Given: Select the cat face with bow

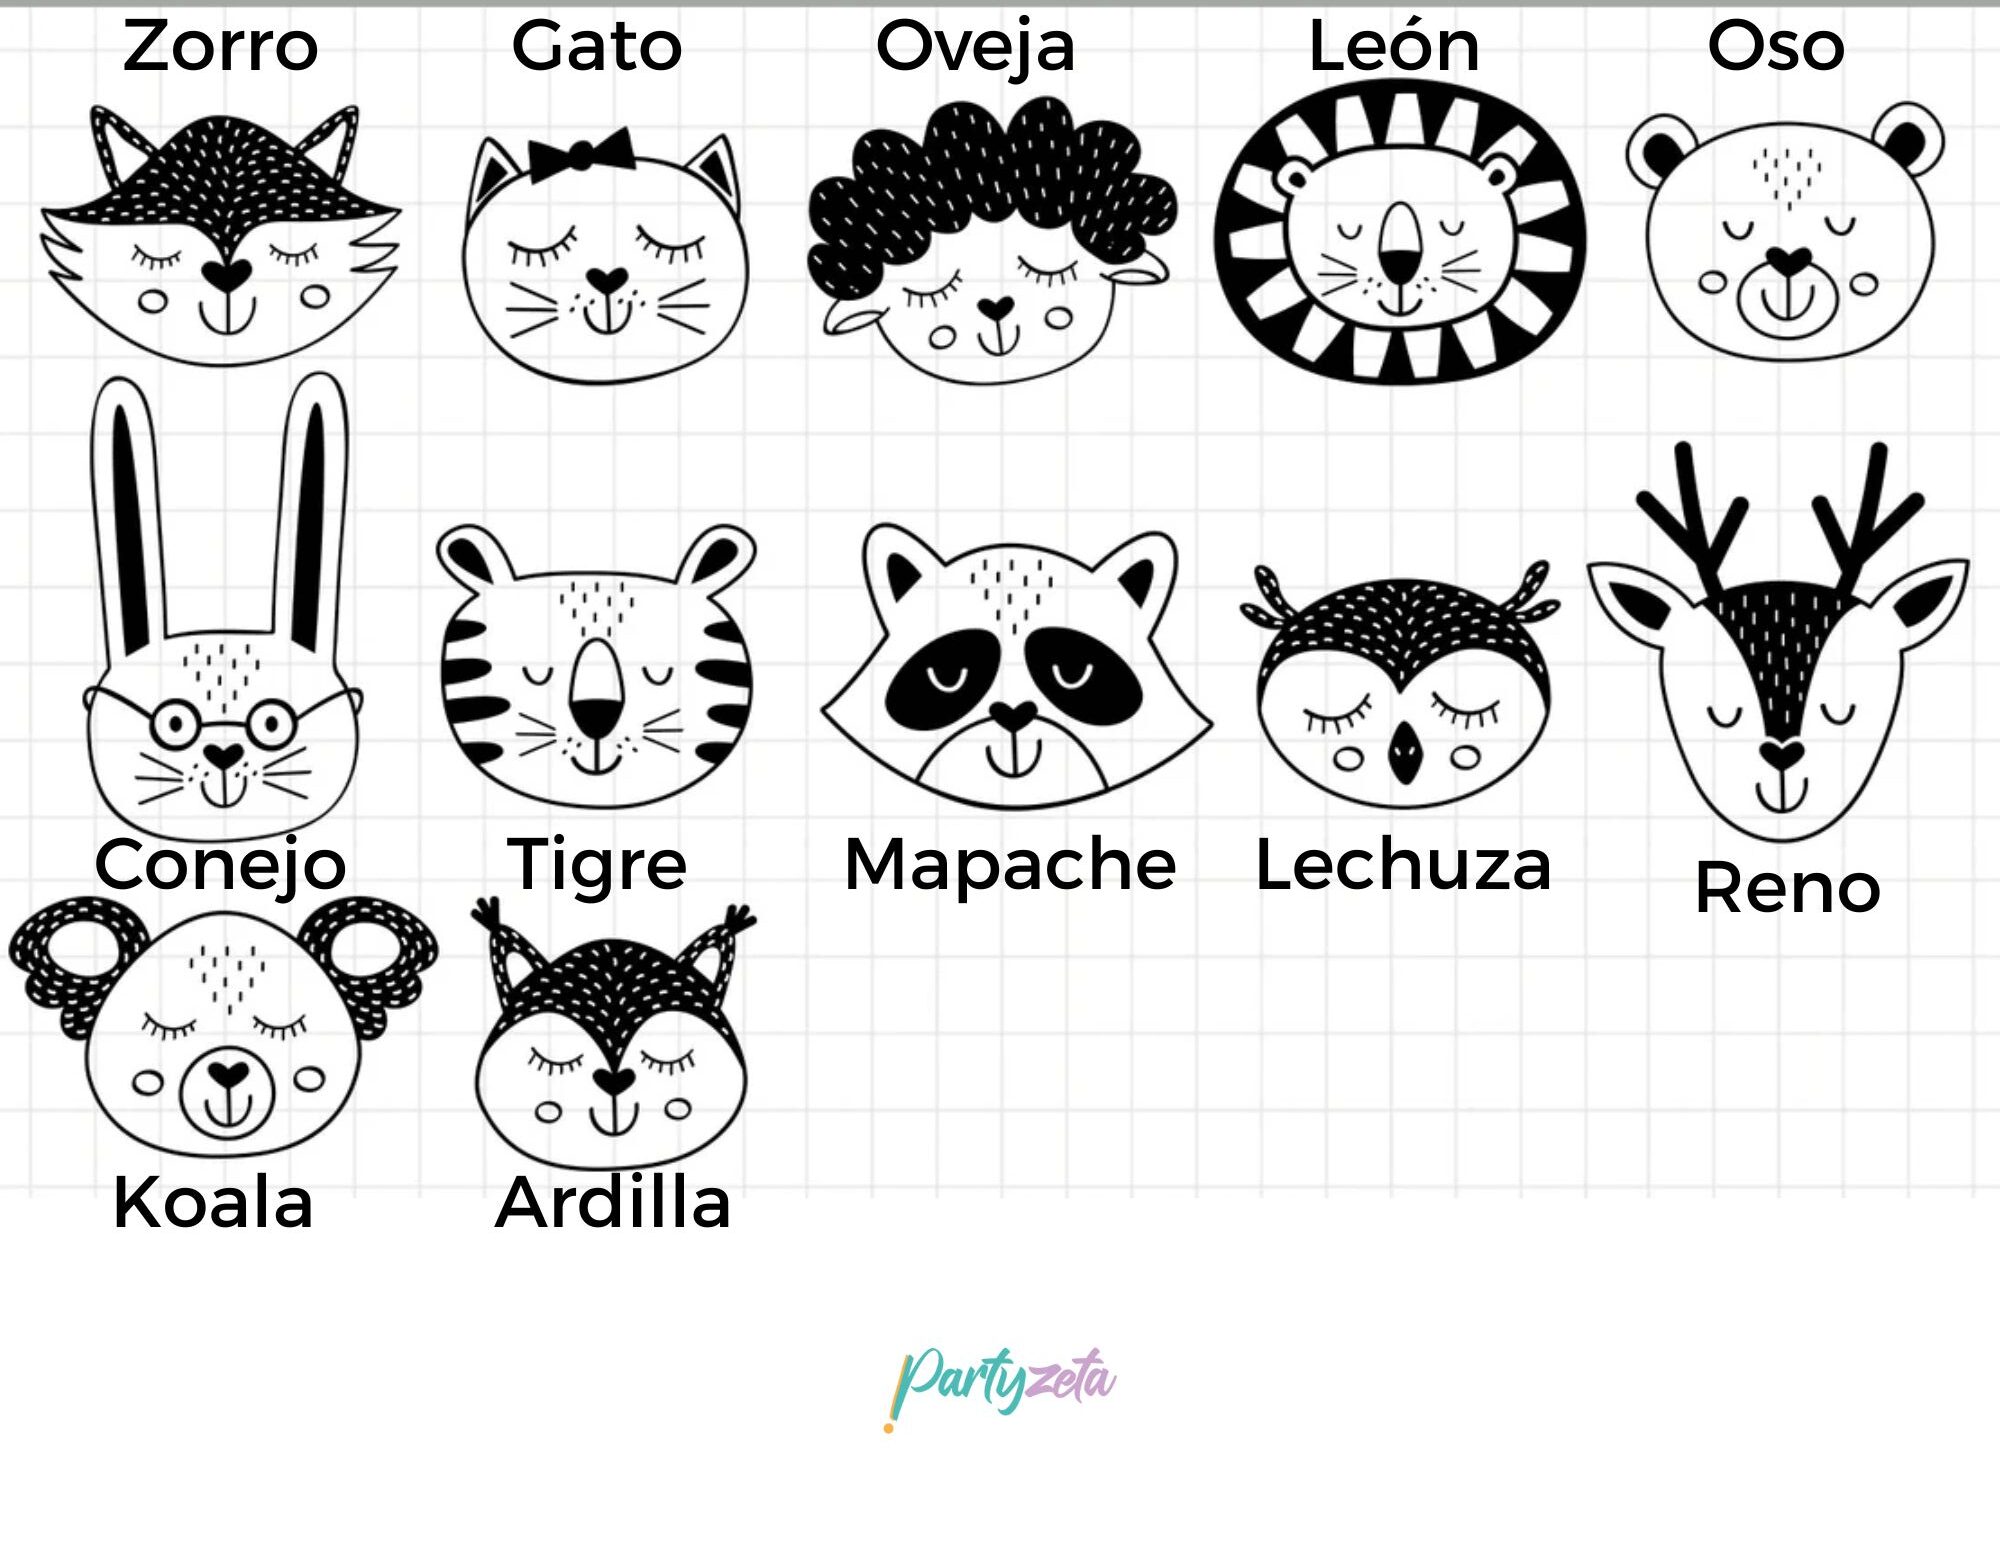Looking at the screenshot, I should pyautogui.click(x=605, y=254).
